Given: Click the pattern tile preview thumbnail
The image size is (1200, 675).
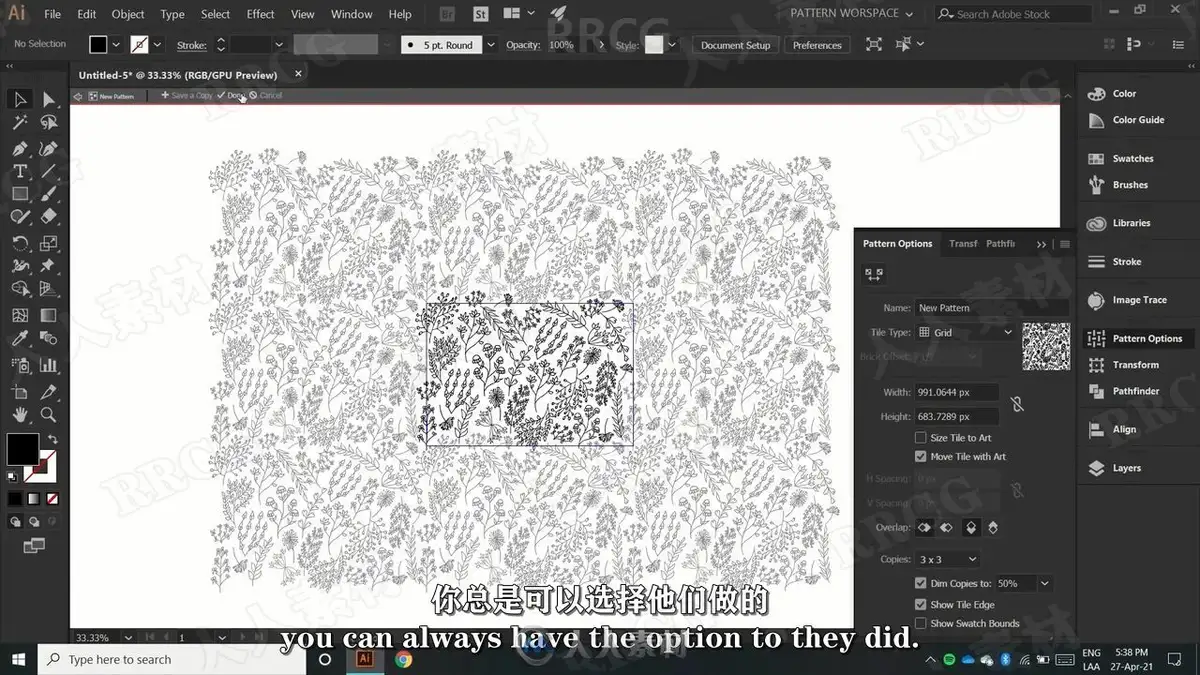Looking at the screenshot, I should tap(1046, 346).
